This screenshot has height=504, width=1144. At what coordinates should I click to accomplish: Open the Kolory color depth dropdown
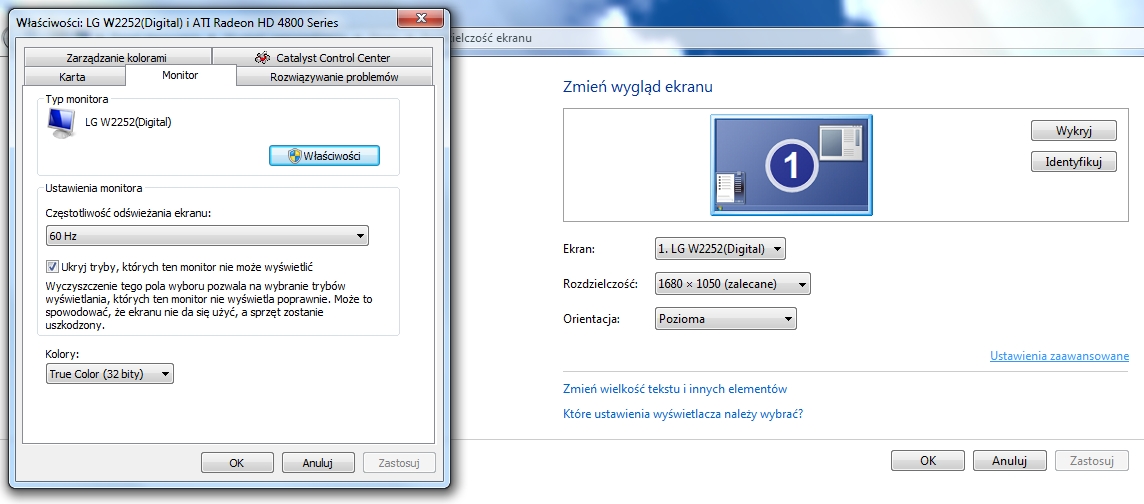(x=109, y=374)
